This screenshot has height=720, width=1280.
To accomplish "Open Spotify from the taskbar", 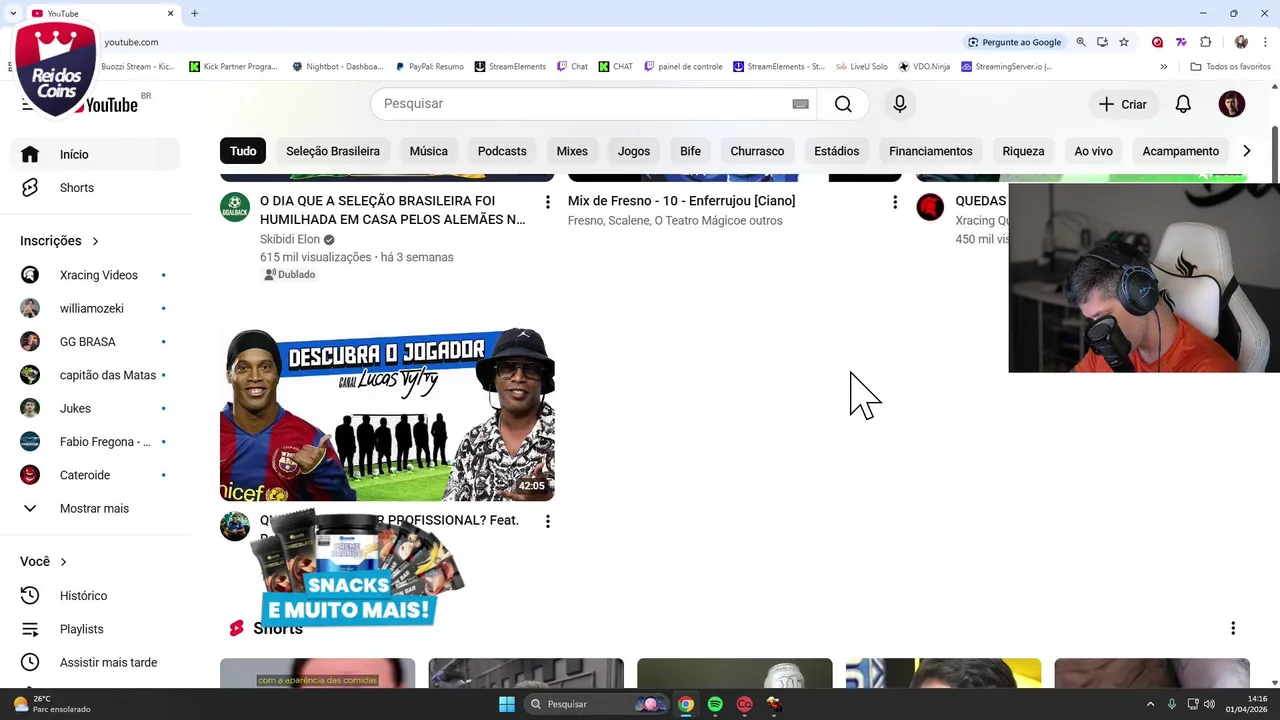I will click(x=715, y=704).
